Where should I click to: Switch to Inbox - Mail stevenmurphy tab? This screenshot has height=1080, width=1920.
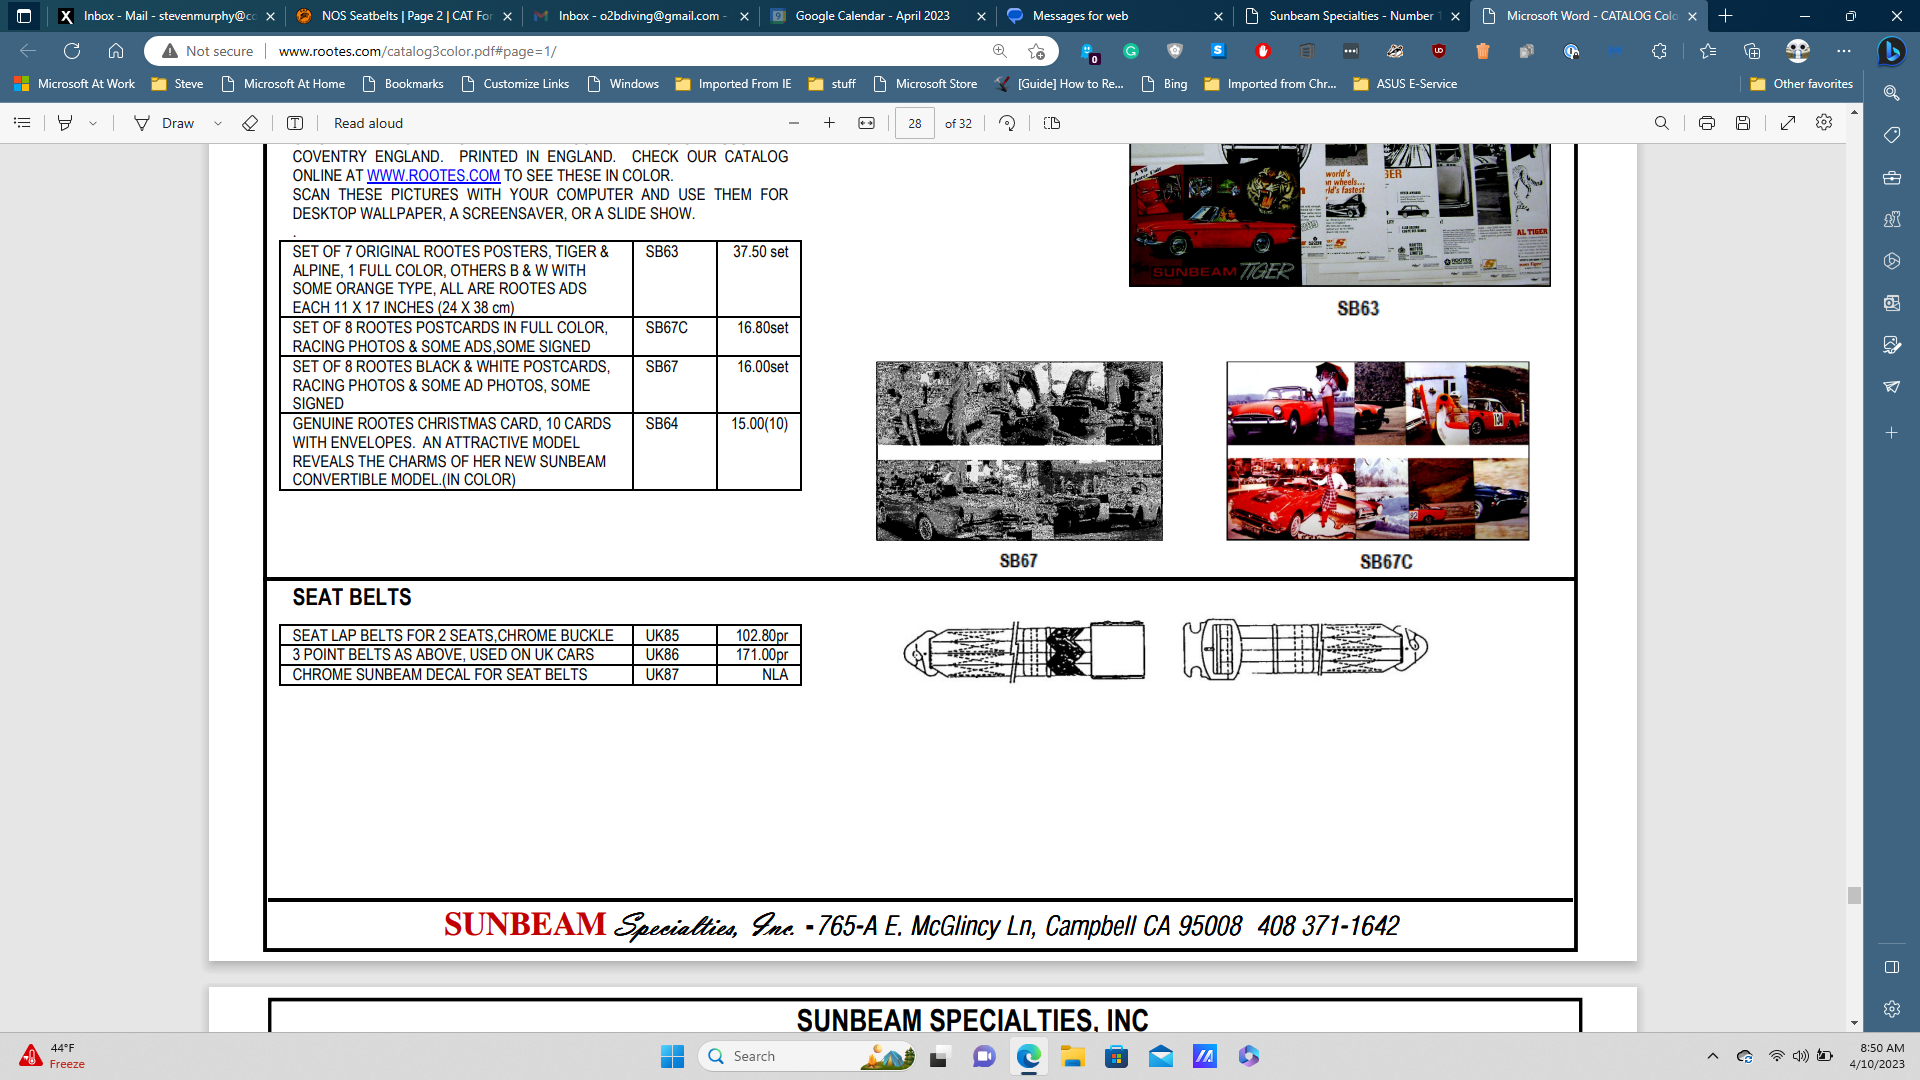point(165,16)
